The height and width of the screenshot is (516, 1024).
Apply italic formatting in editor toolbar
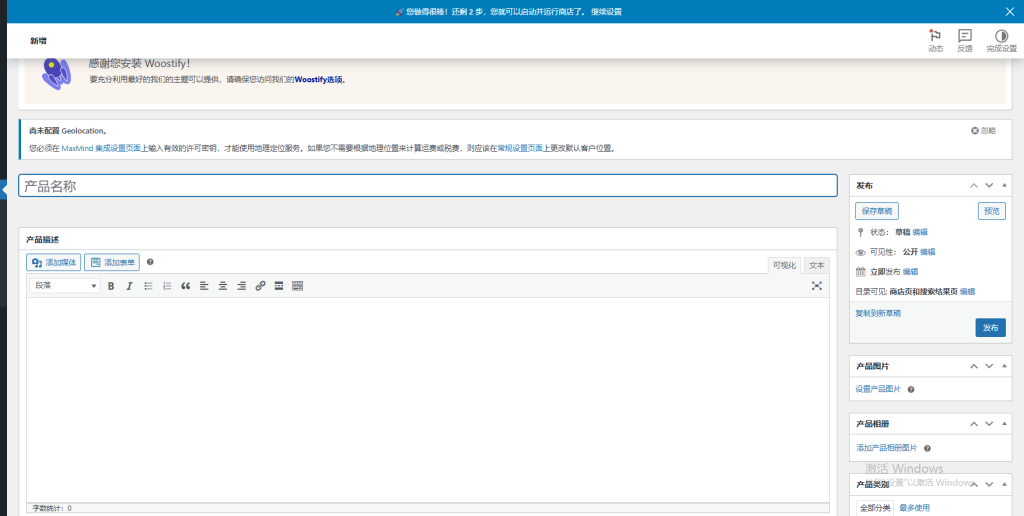pyautogui.click(x=129, y=286)
